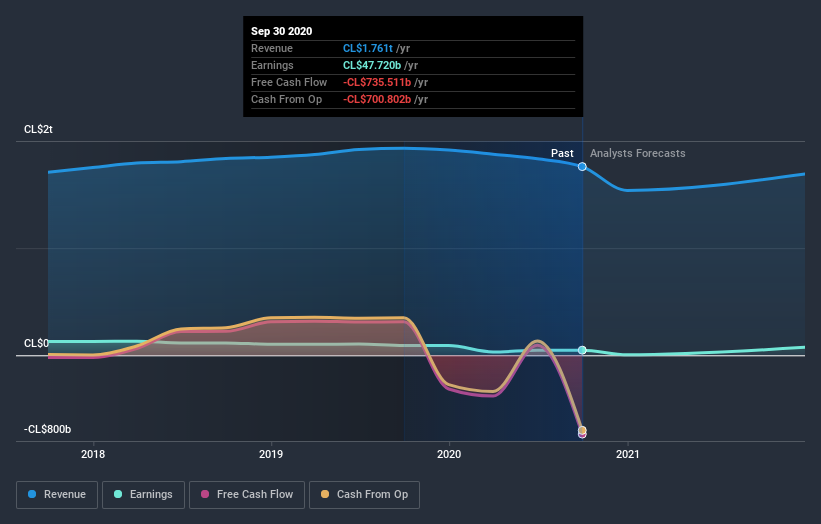Click the Revenue row label in tooltip

pyautogui.click(x=272, y=48)
